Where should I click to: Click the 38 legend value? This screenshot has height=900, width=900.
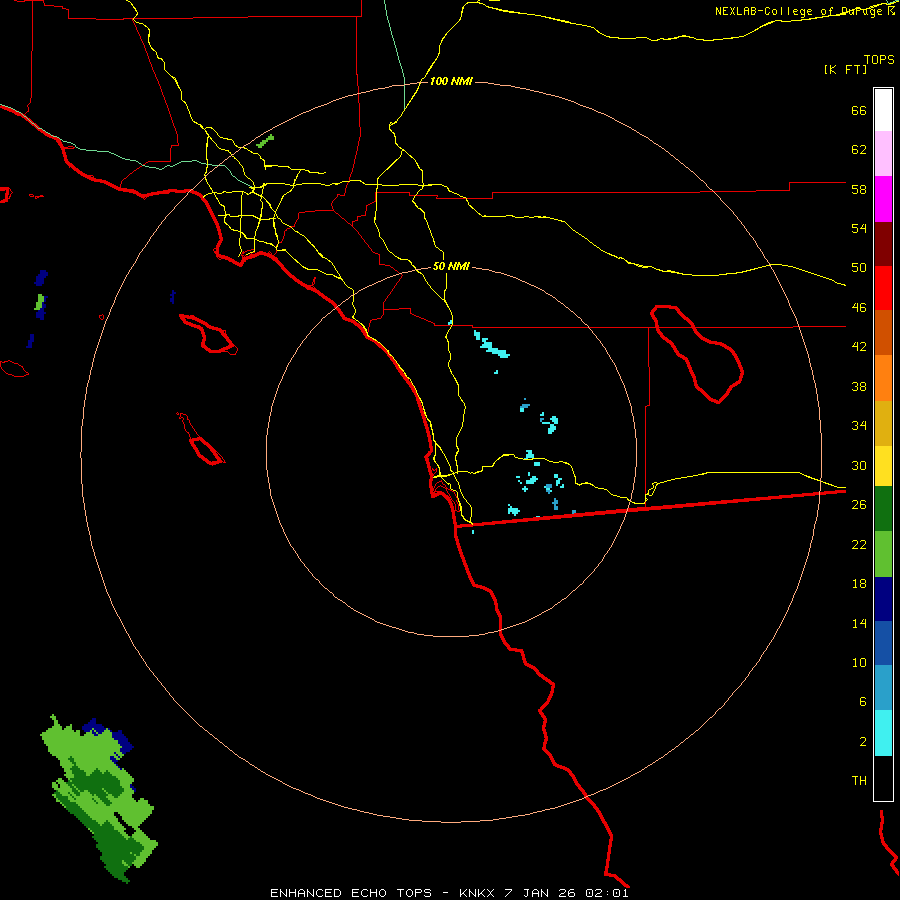pos(859,386)
